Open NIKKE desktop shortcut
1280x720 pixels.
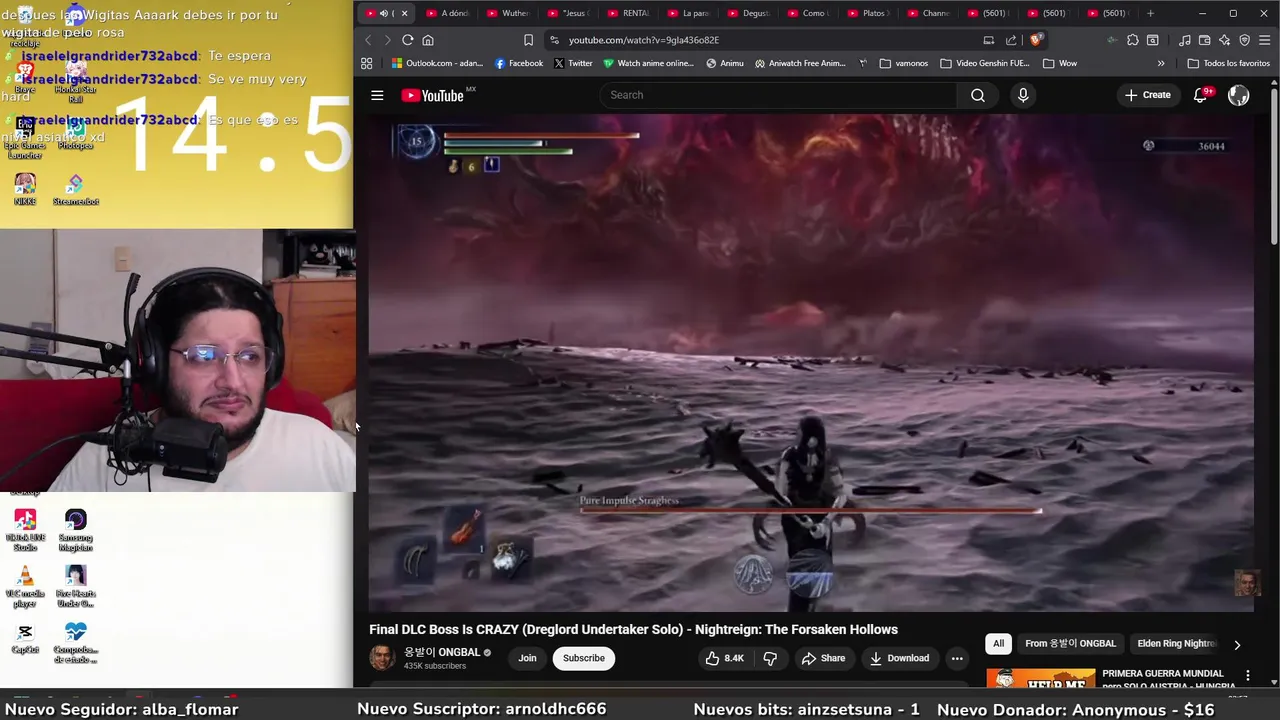(25, 189)
